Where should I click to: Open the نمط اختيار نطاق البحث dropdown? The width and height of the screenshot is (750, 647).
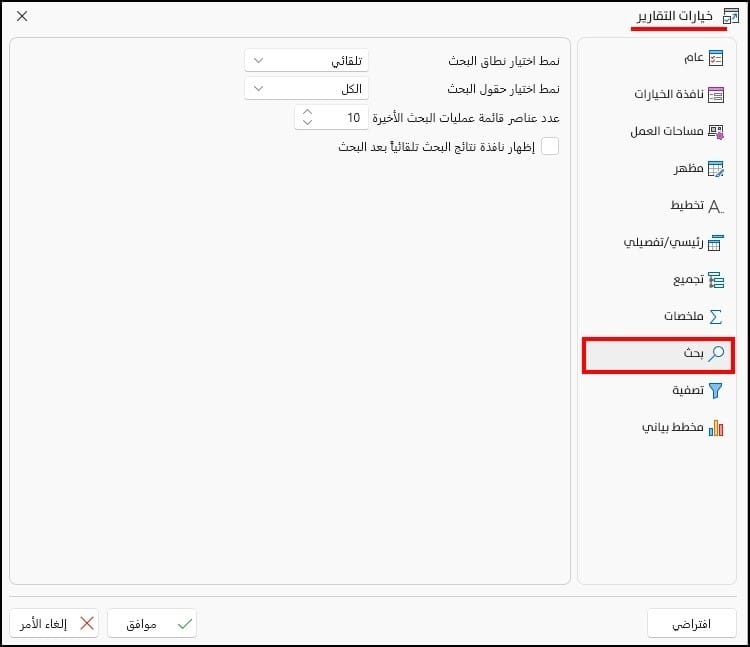pos(307,61)
